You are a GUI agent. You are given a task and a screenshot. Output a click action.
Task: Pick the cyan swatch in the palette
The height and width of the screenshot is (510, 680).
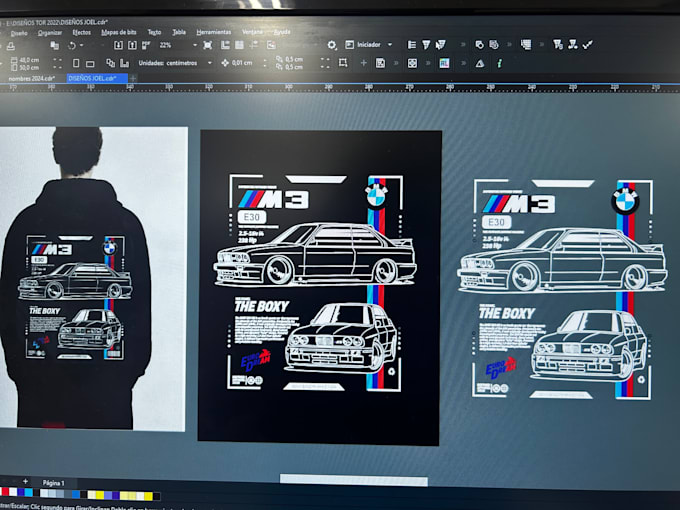click(x=29, y=492)
